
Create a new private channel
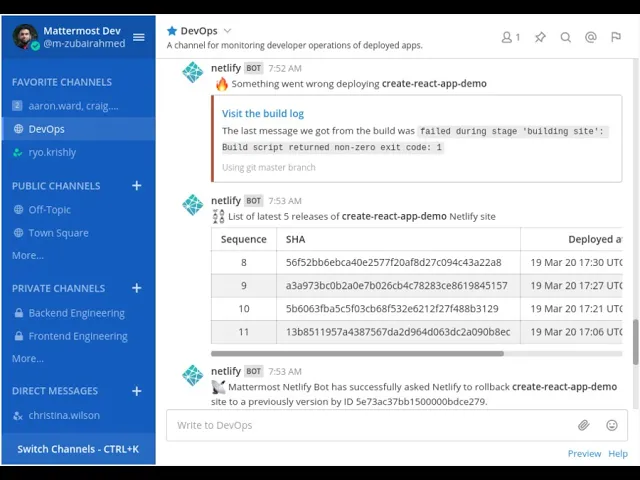coord(136,288)
